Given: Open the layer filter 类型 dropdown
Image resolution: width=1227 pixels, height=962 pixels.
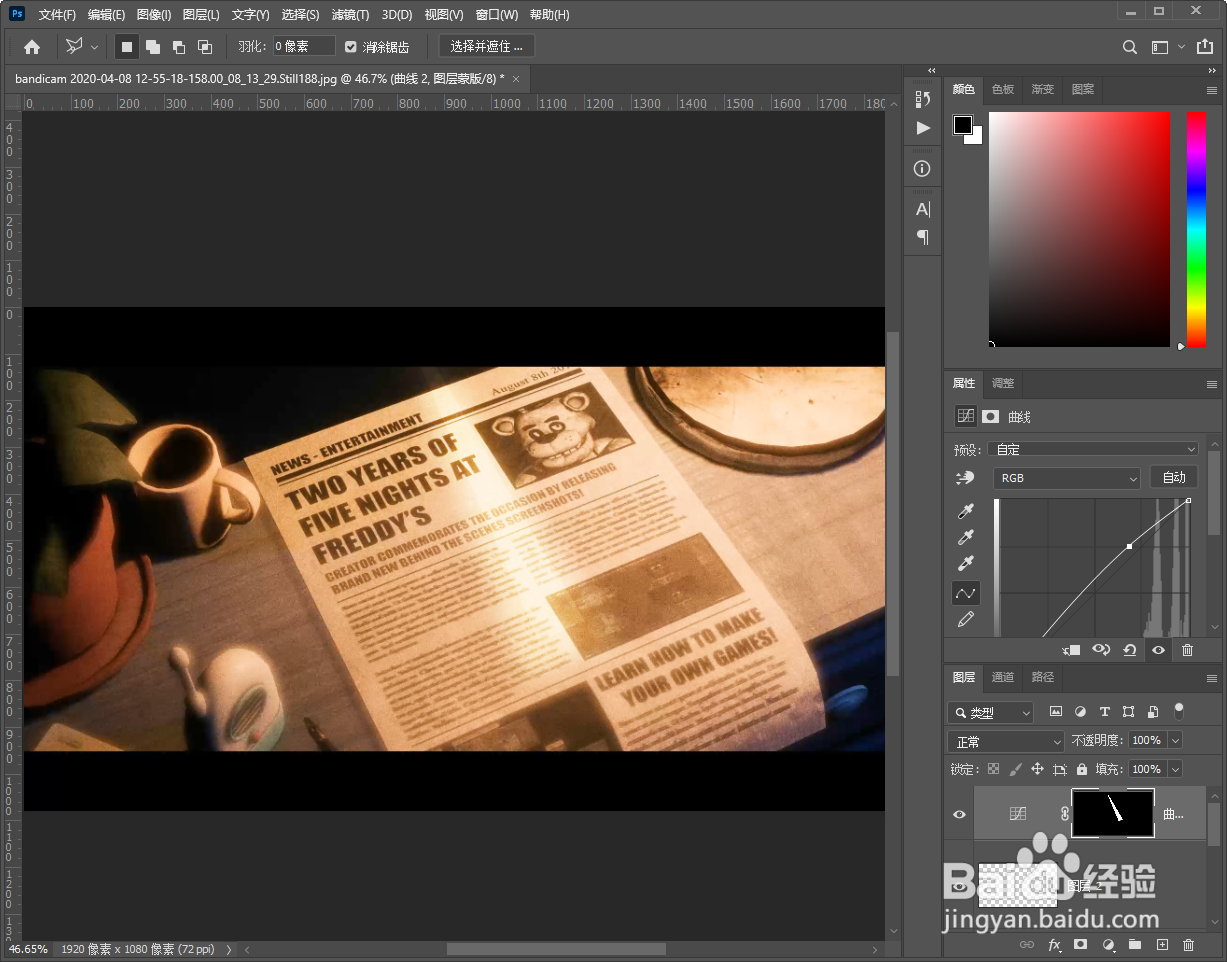Looking at the screenshot, I should pos(991,712).
